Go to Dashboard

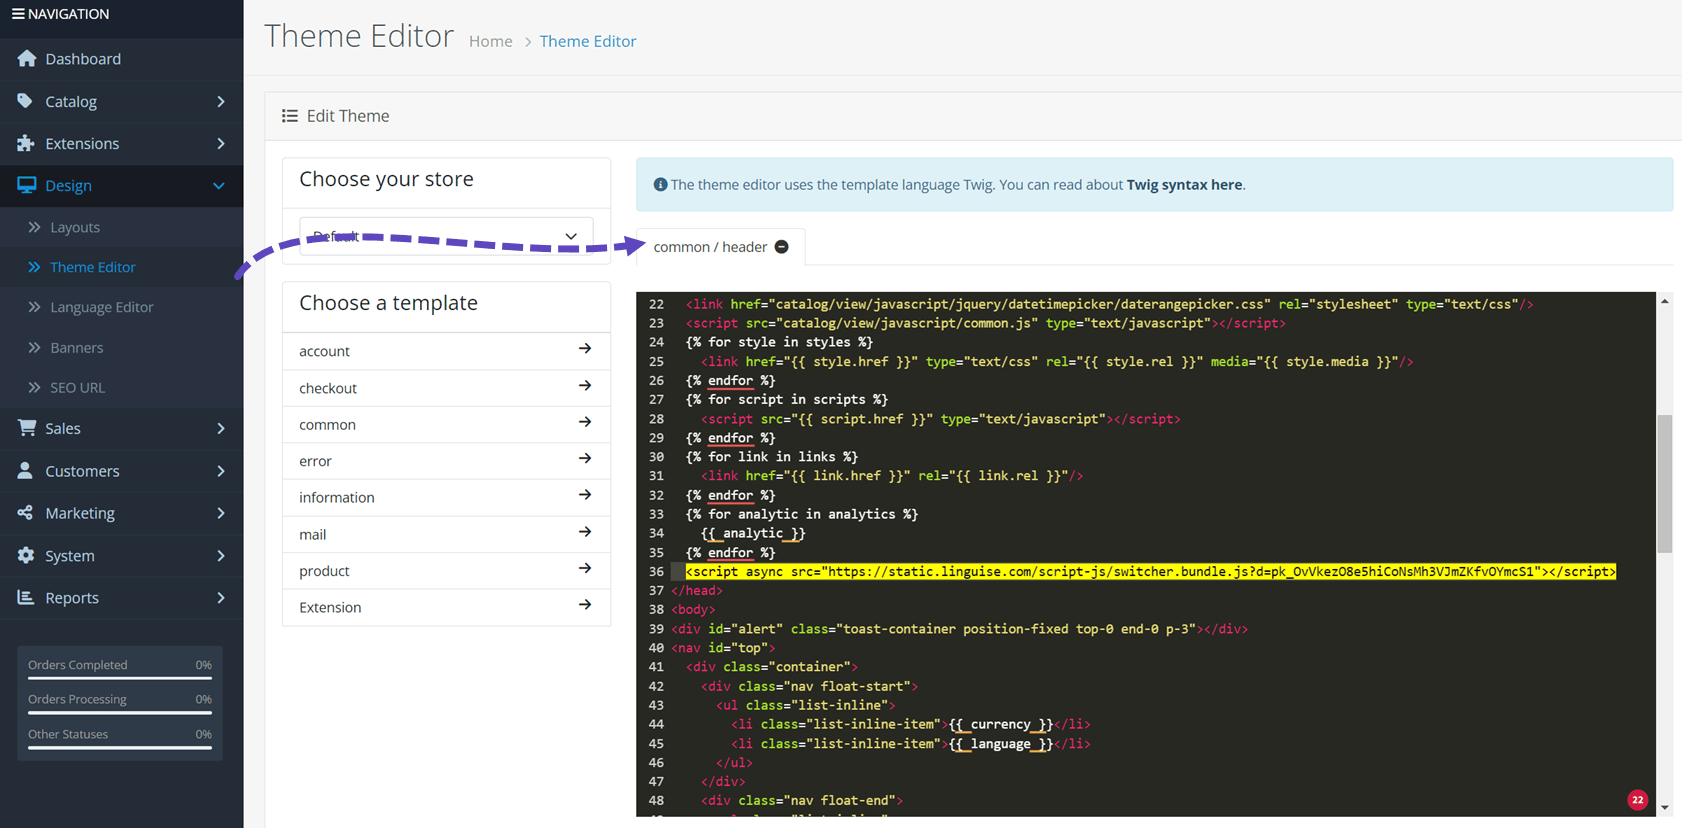83,59
